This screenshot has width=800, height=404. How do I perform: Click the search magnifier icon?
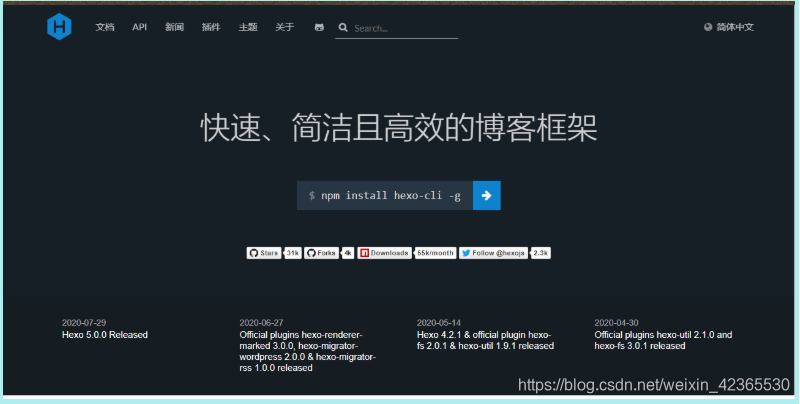click(x=343, y=28)
